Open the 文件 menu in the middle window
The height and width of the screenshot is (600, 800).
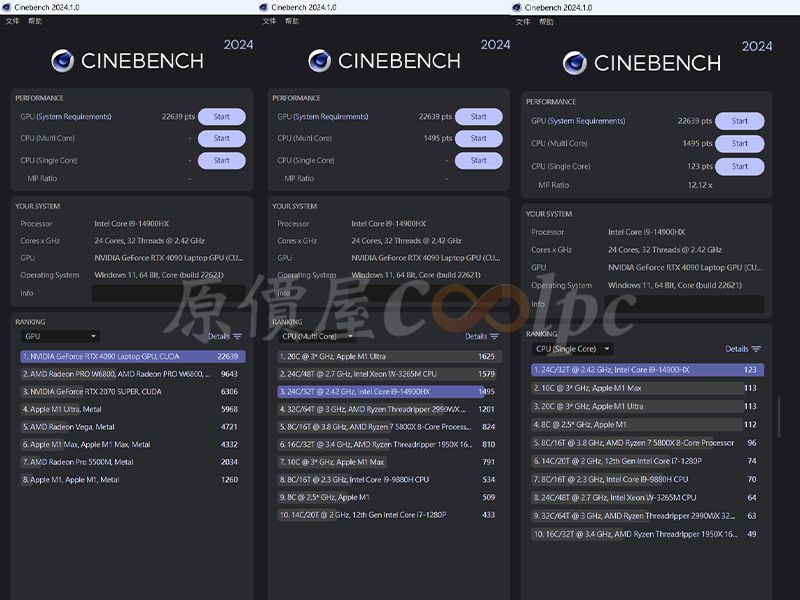tap(269, 21)
